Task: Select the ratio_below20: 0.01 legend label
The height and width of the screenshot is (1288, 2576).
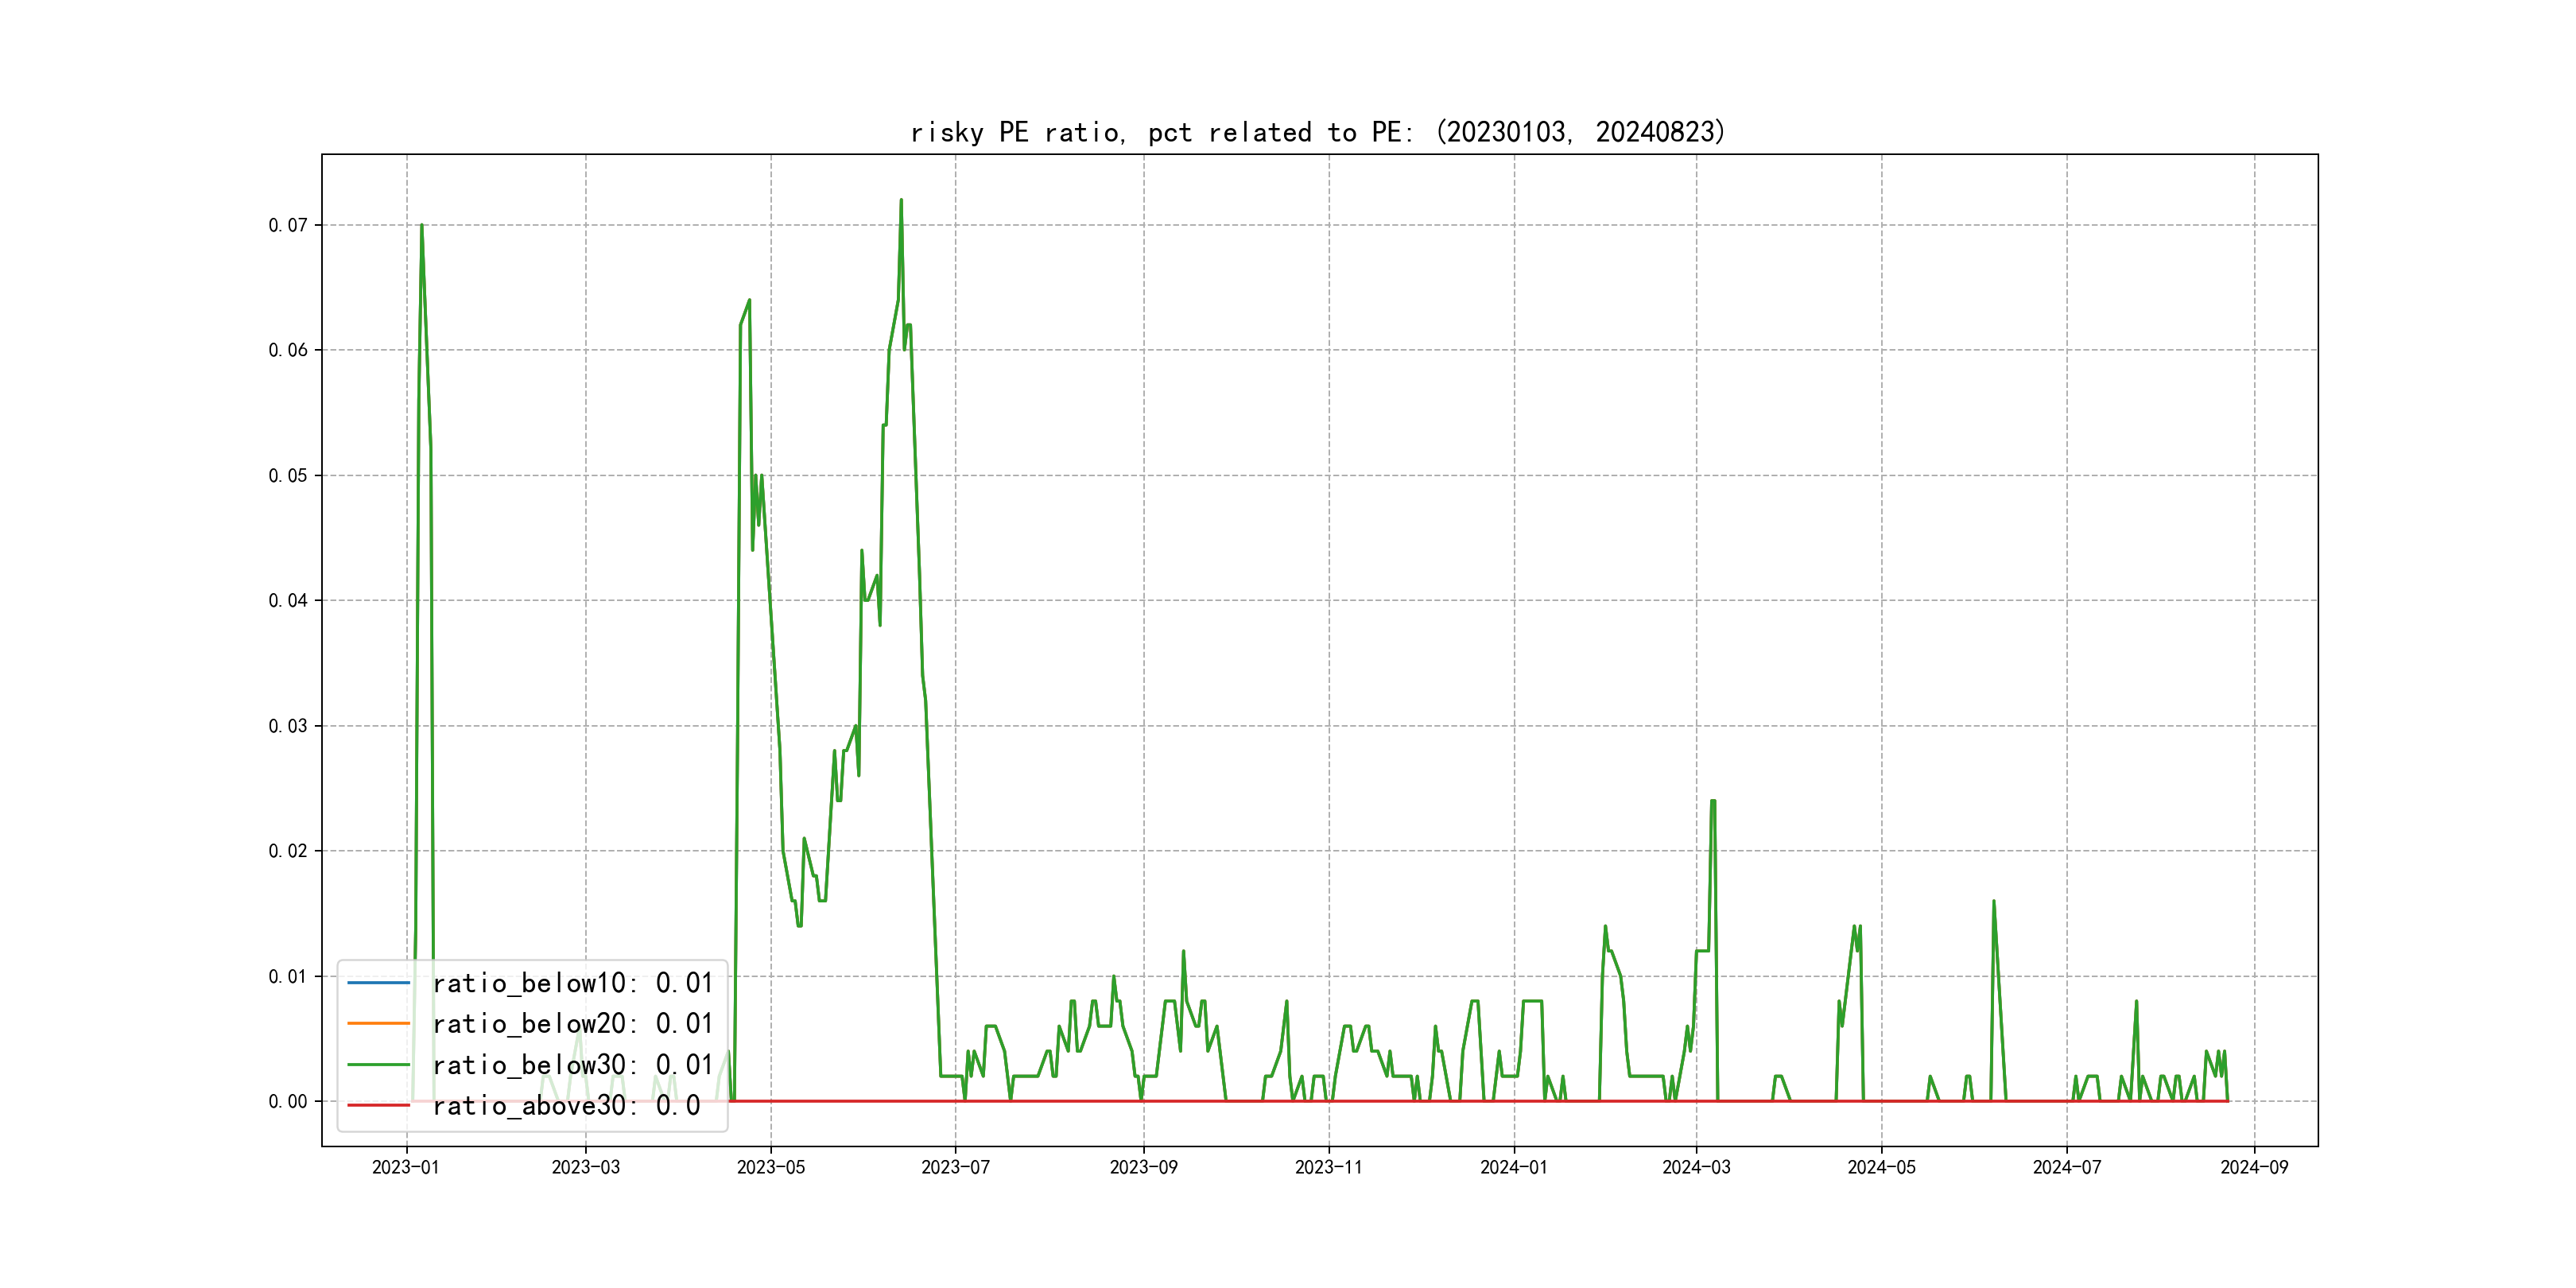Action: coord(572,1024)
